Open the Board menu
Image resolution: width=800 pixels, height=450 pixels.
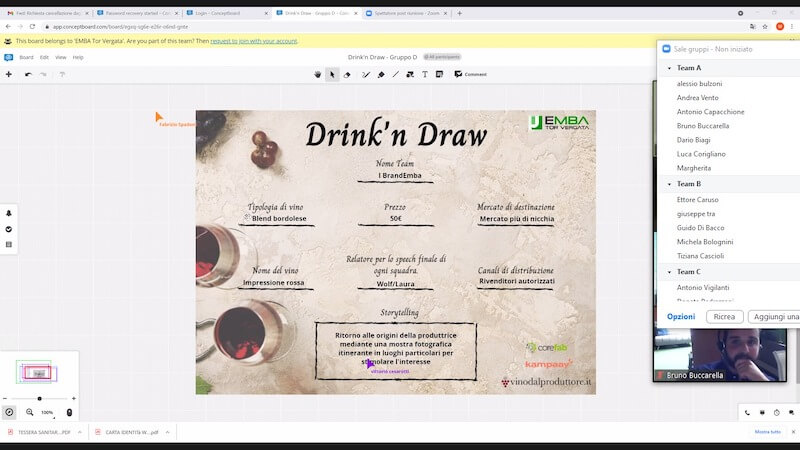point(26,57)
